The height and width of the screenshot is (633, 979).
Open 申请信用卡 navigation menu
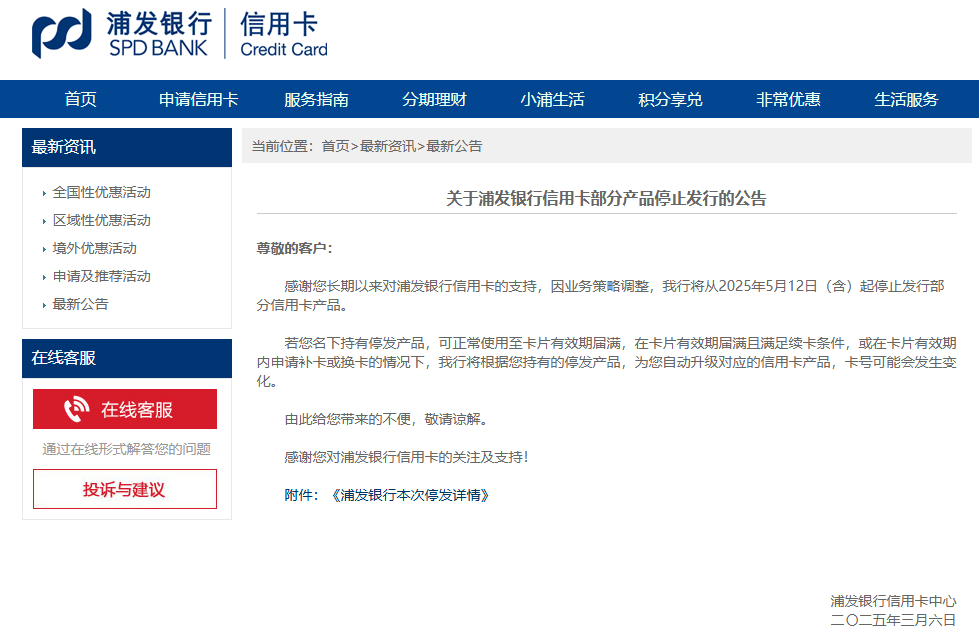click(199, 99)
